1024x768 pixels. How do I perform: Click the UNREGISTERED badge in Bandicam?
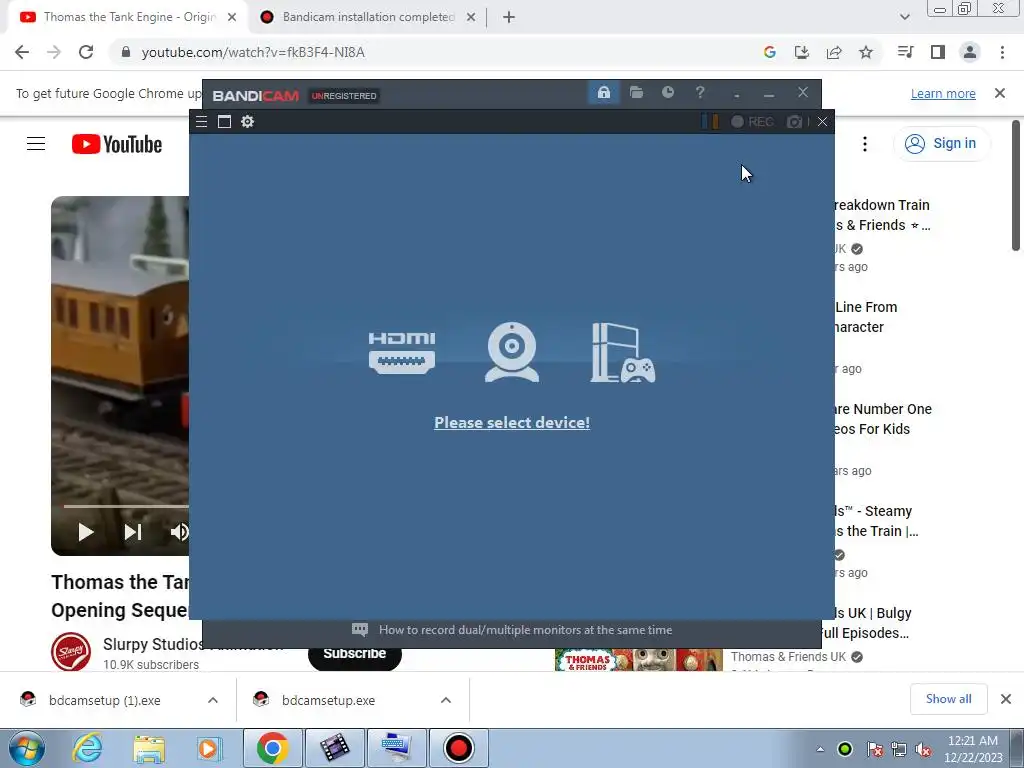[x=344, y=96]
